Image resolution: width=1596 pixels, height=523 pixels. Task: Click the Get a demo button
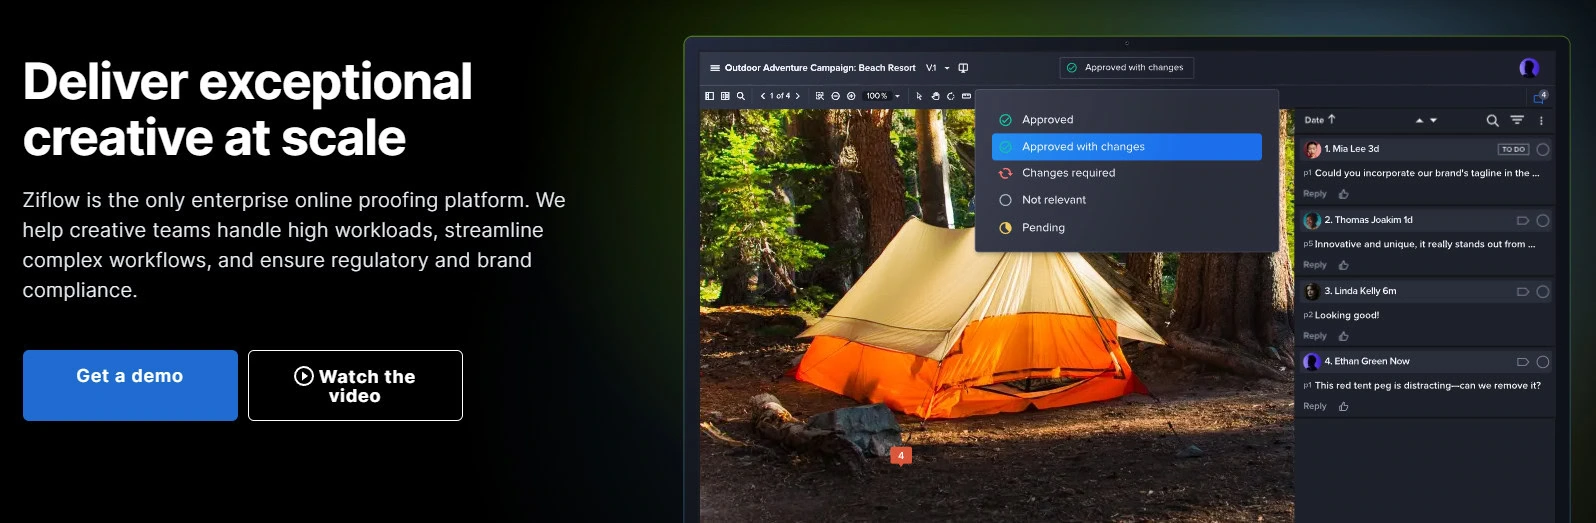click(130, 385)
